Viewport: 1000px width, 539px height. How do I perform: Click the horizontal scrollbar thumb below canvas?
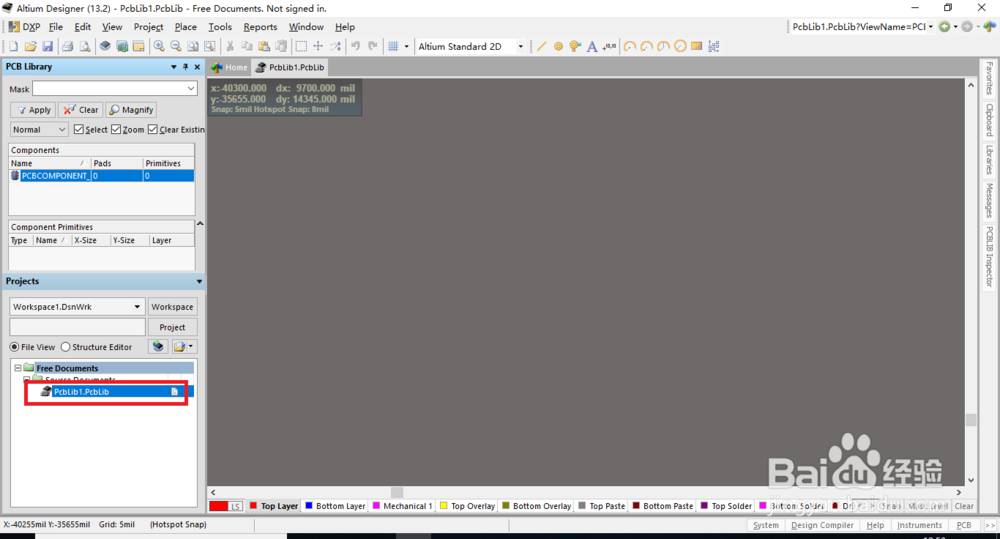pyautogui.click(x=397, y=492)
